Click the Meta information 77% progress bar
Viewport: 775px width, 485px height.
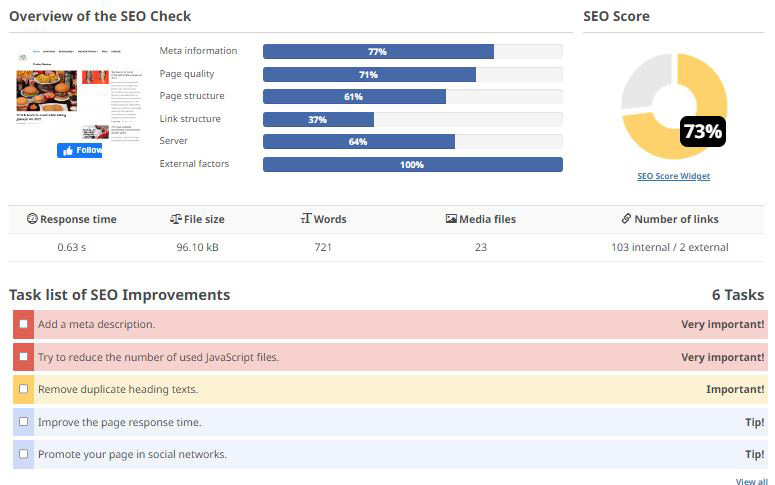378,52
